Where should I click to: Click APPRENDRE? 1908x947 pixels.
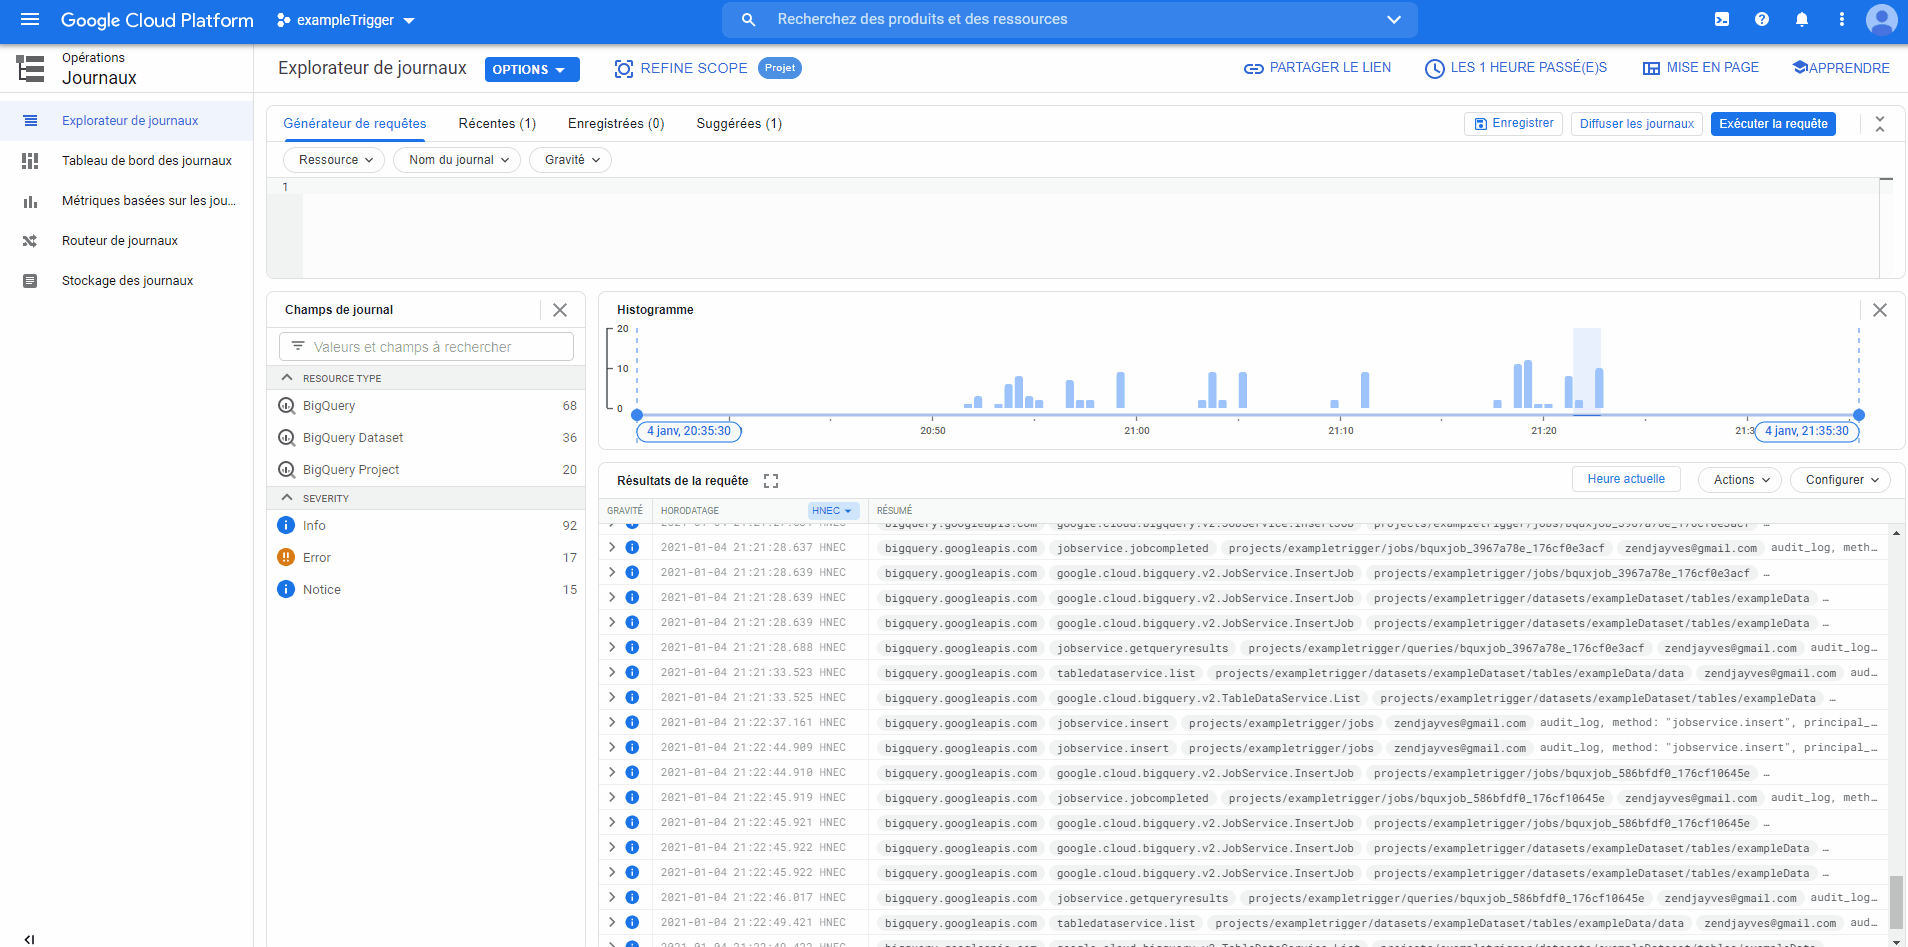coord(1841,68)
